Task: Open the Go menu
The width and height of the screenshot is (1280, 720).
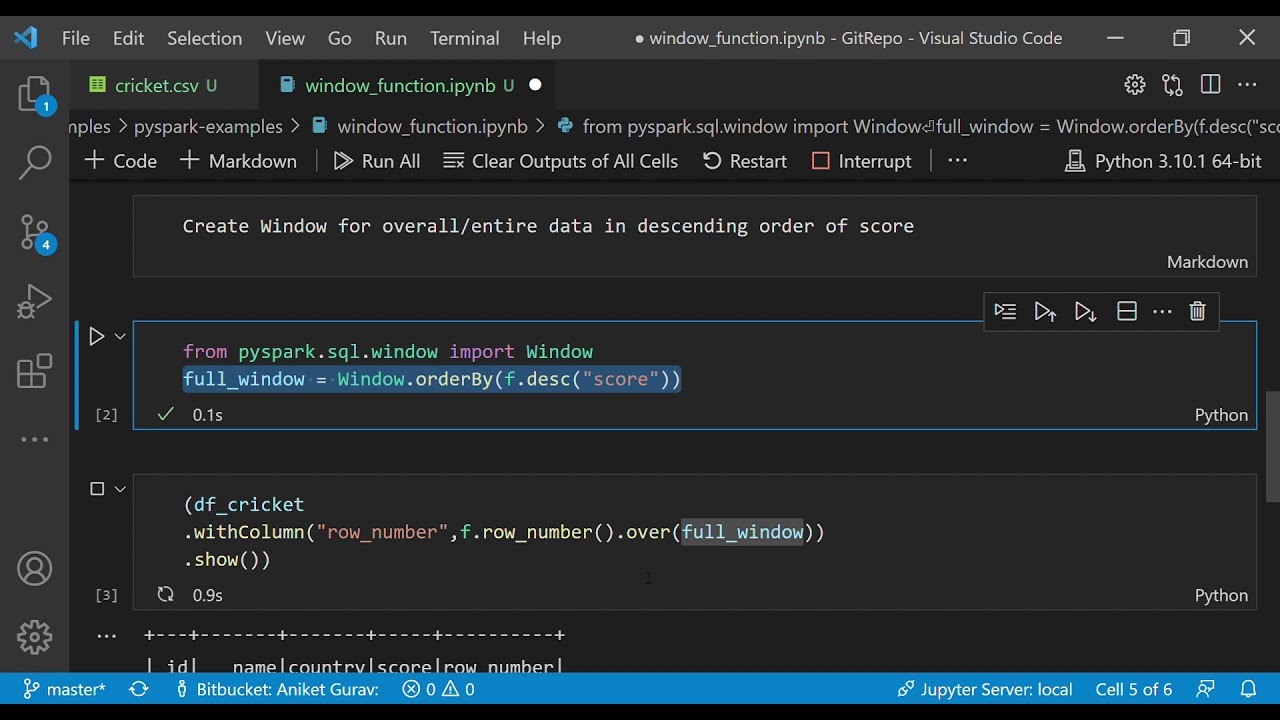Action: (340, 38)
